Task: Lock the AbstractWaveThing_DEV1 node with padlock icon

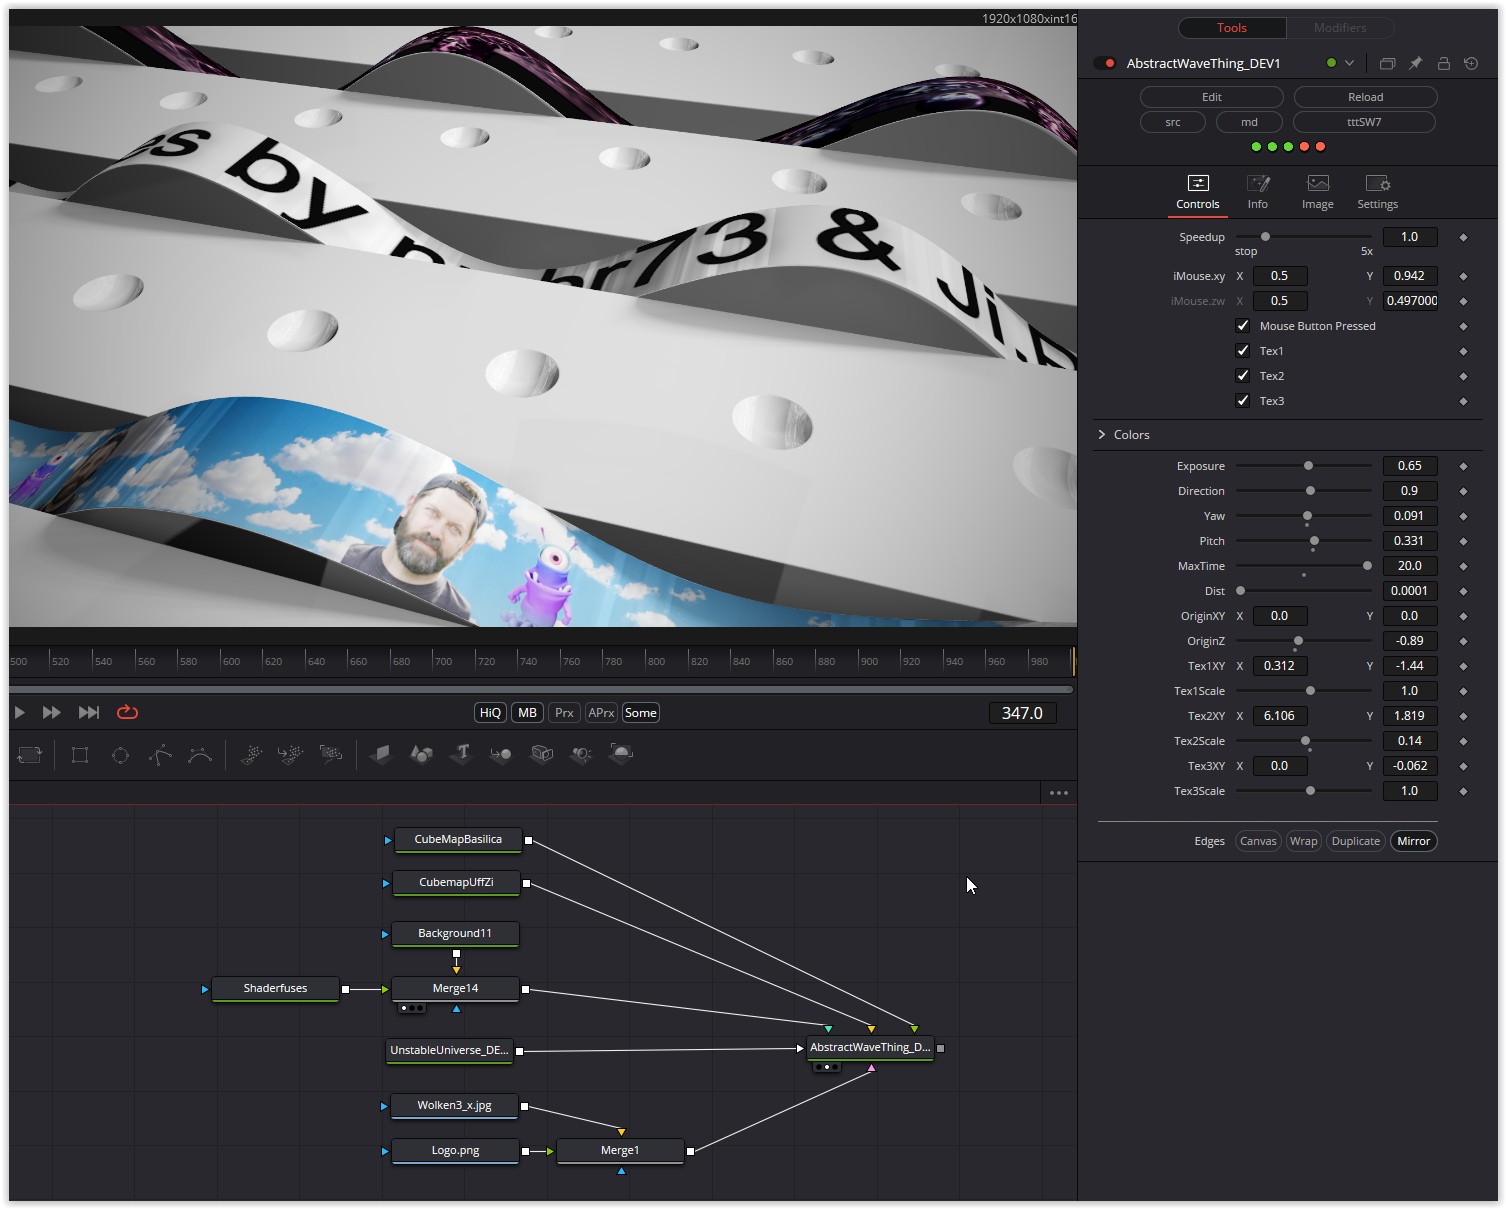Action: (1443, 63)
